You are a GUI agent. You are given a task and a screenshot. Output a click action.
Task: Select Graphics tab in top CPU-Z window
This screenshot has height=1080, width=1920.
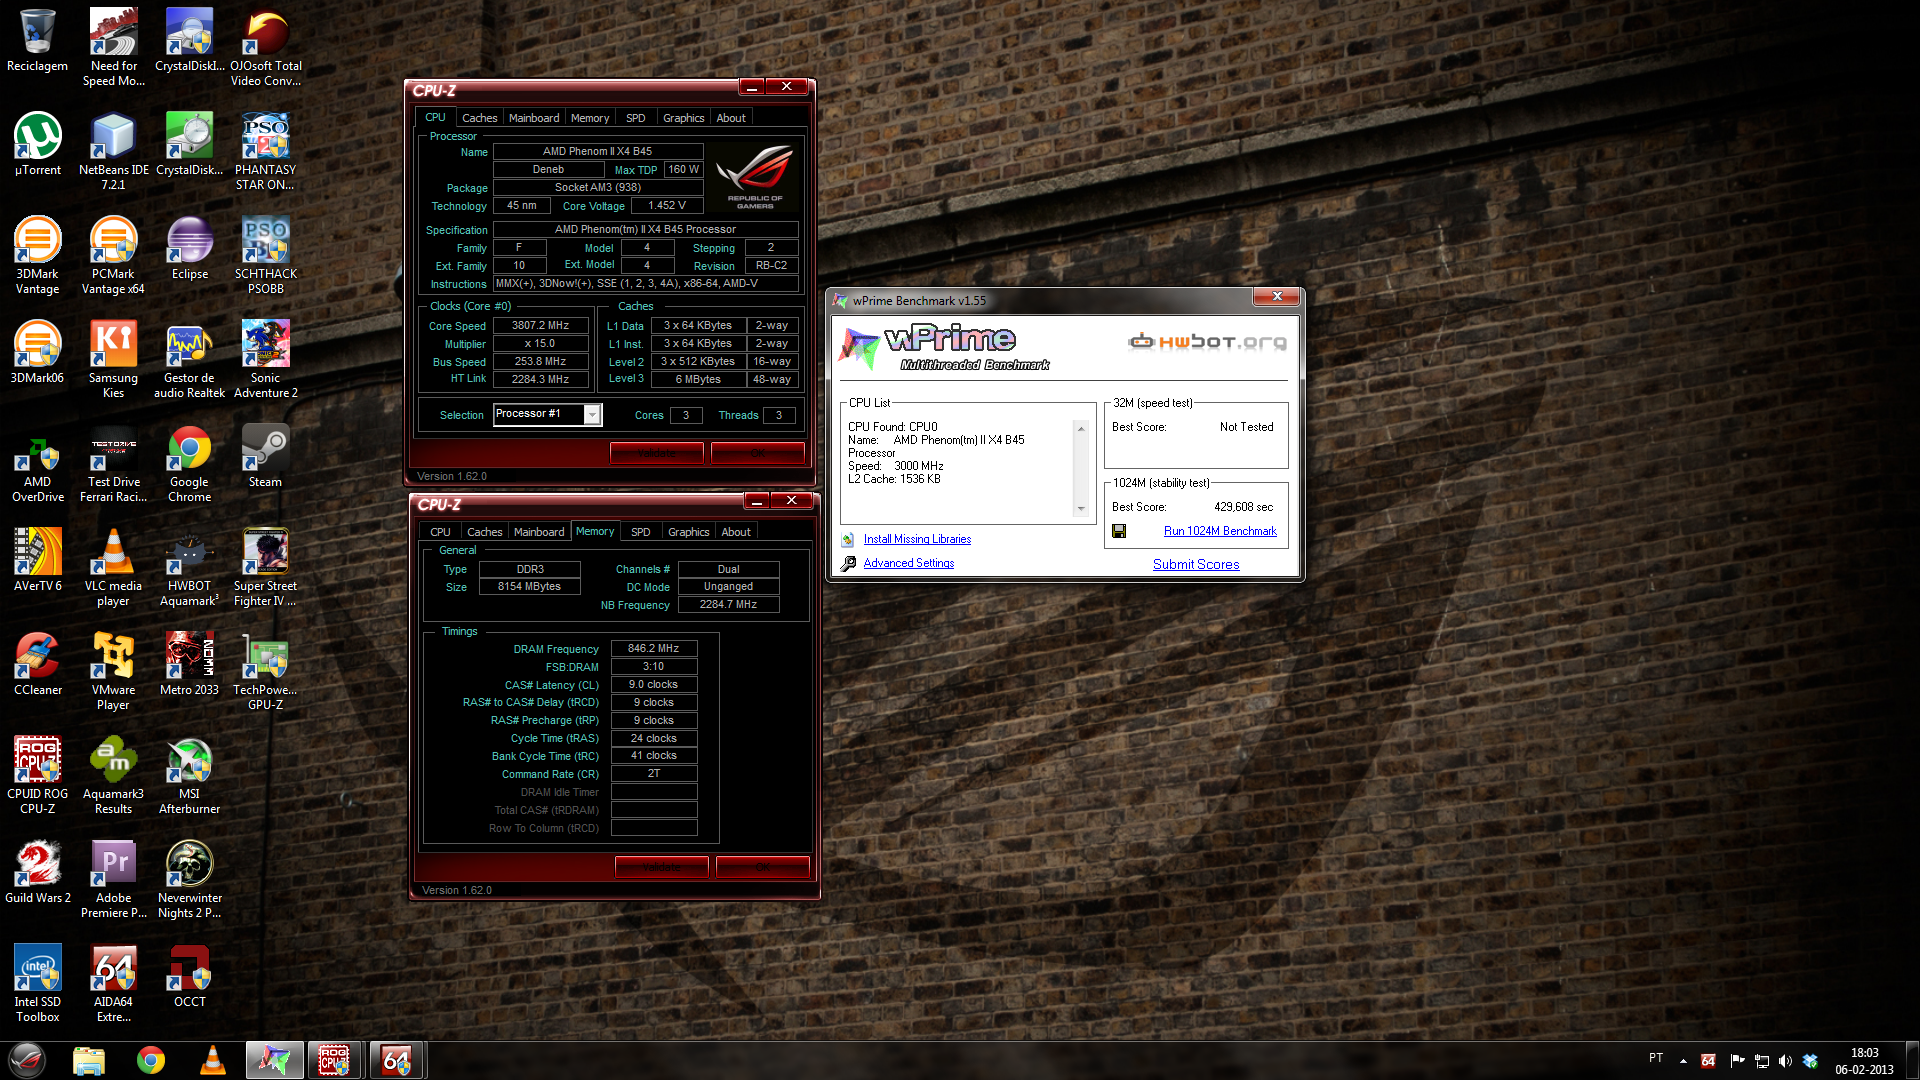pos(683,118)
